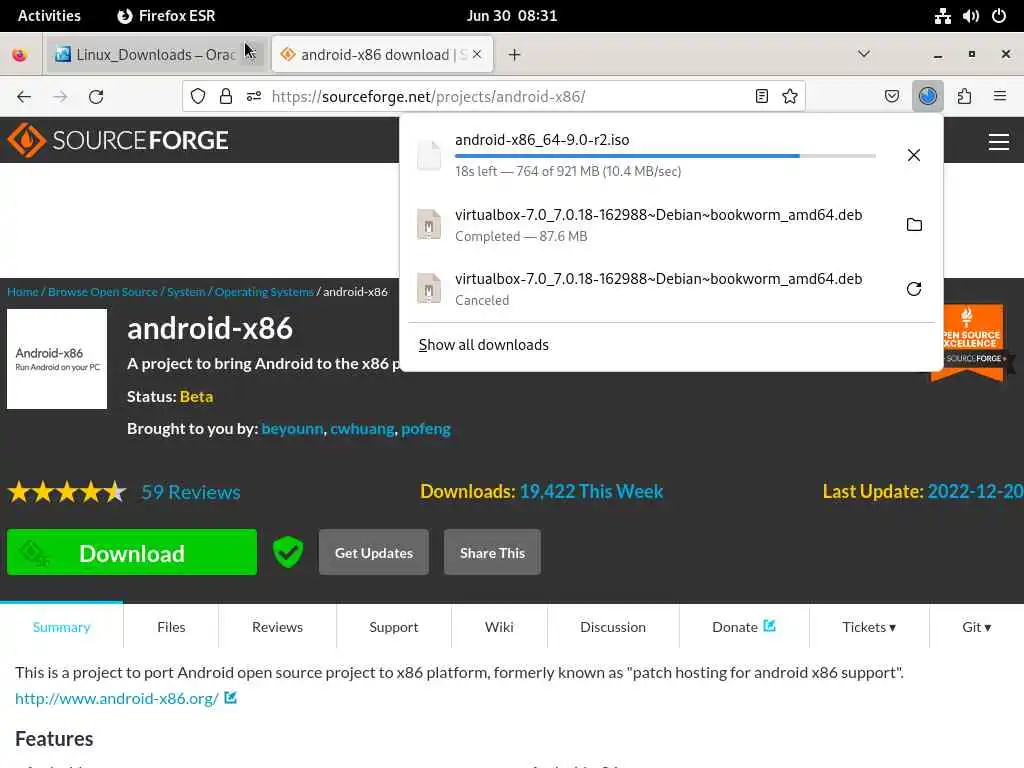Click the save to Pocket icon
Image resolution: width=1024 pixels, height=768 pixels.
891,96
